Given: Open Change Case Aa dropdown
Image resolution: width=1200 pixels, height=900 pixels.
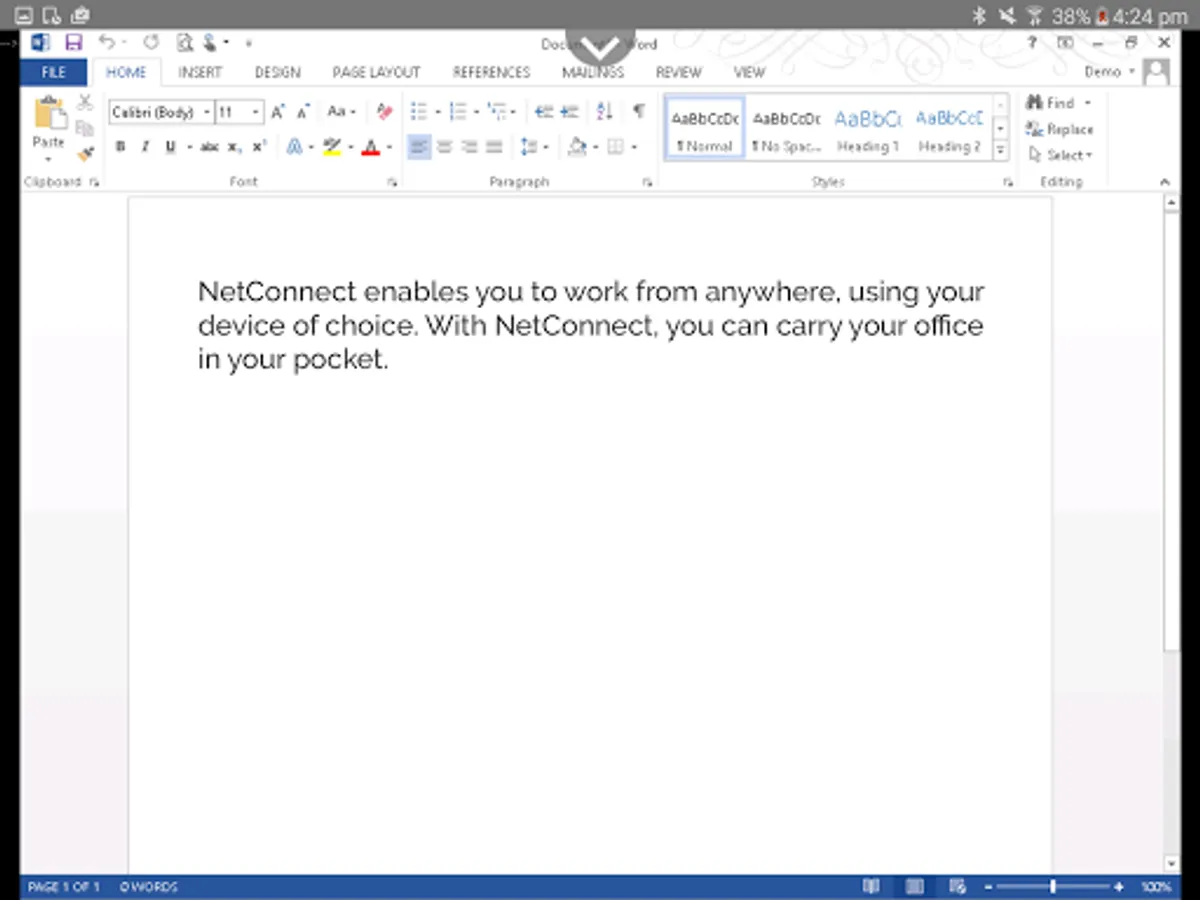Looking at the screenshot, I should point(341,112).
